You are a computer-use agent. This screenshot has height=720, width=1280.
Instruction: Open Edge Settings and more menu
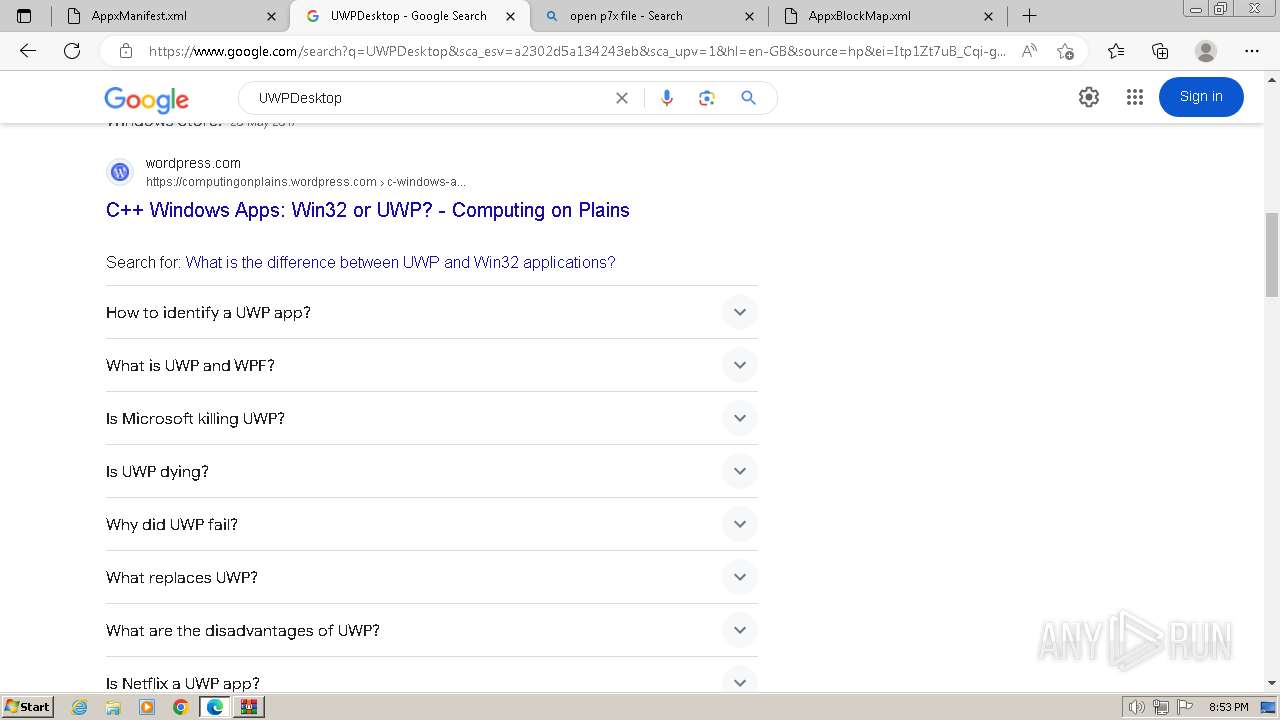pyautogui.click(x=1252, y=51)
